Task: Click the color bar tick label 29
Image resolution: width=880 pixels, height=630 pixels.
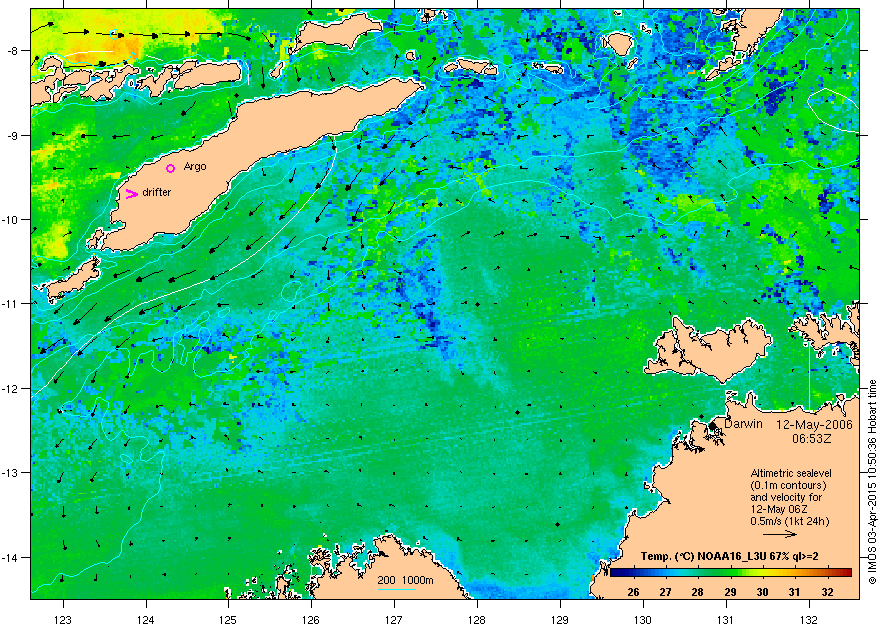Action: [730, 592]
